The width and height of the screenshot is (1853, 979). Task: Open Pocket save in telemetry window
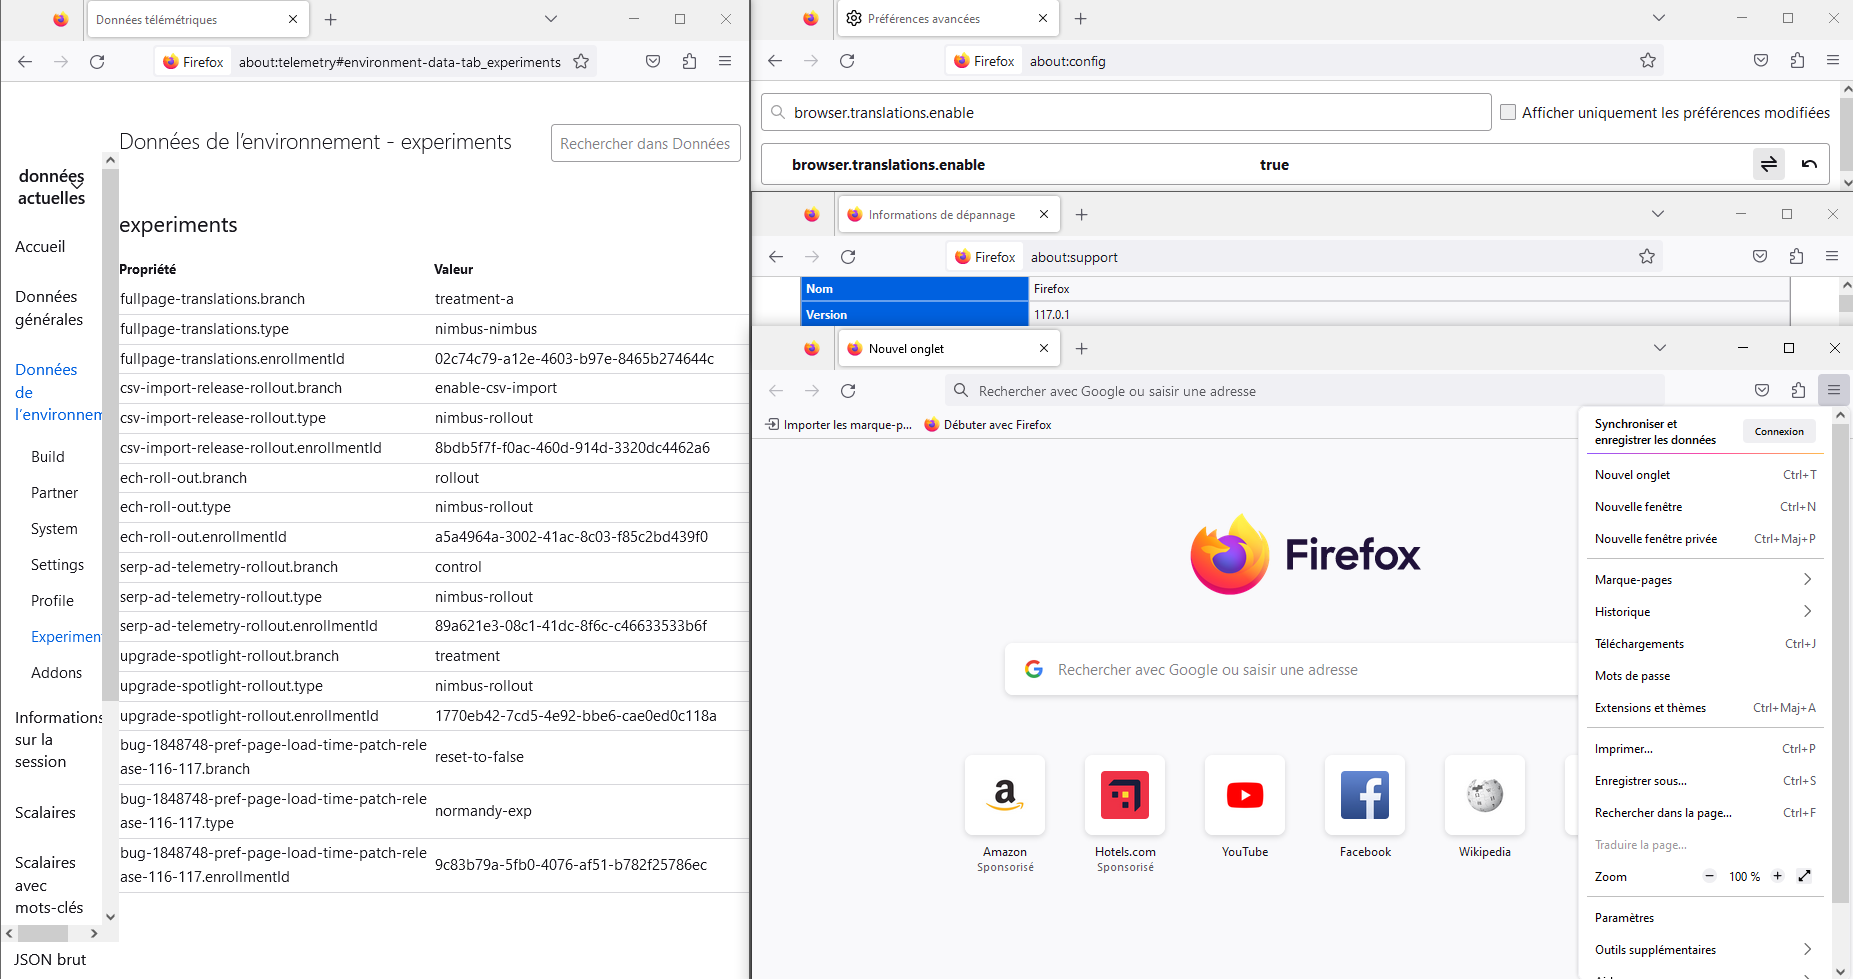click(653, 62)
